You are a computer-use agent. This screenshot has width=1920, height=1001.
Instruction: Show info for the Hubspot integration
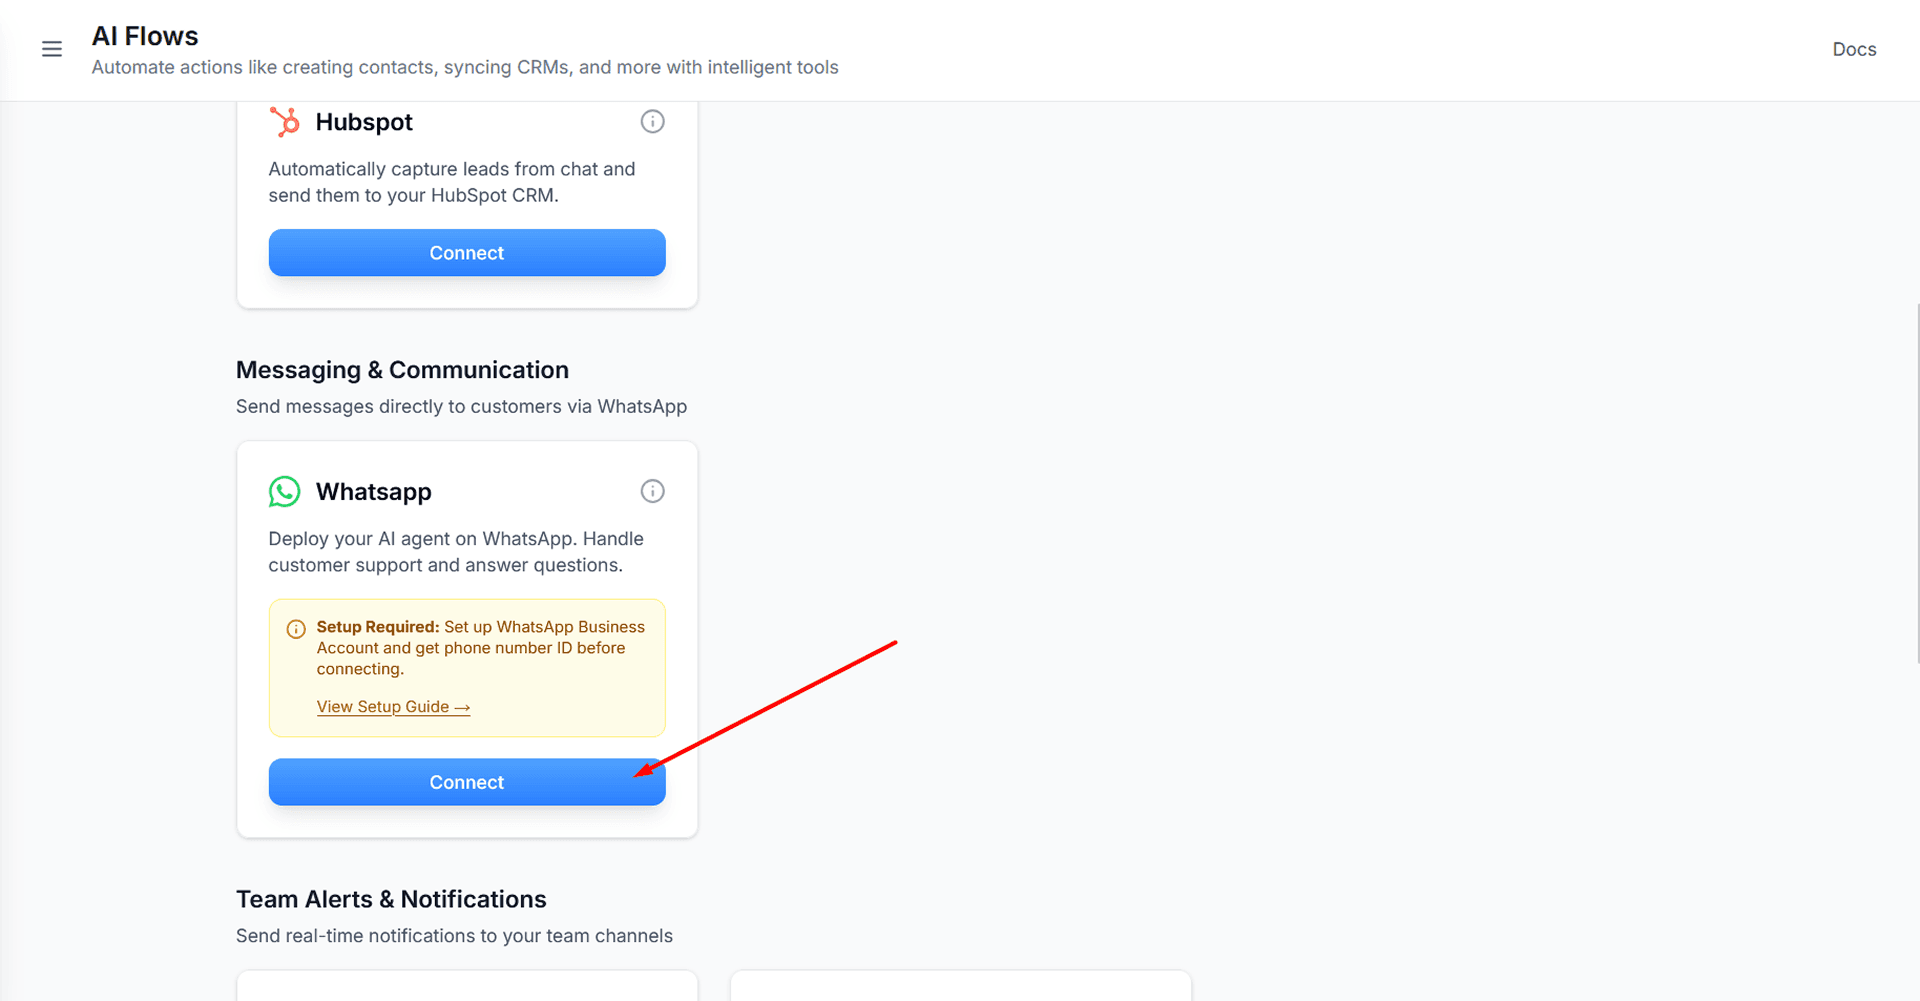(652, 122)
